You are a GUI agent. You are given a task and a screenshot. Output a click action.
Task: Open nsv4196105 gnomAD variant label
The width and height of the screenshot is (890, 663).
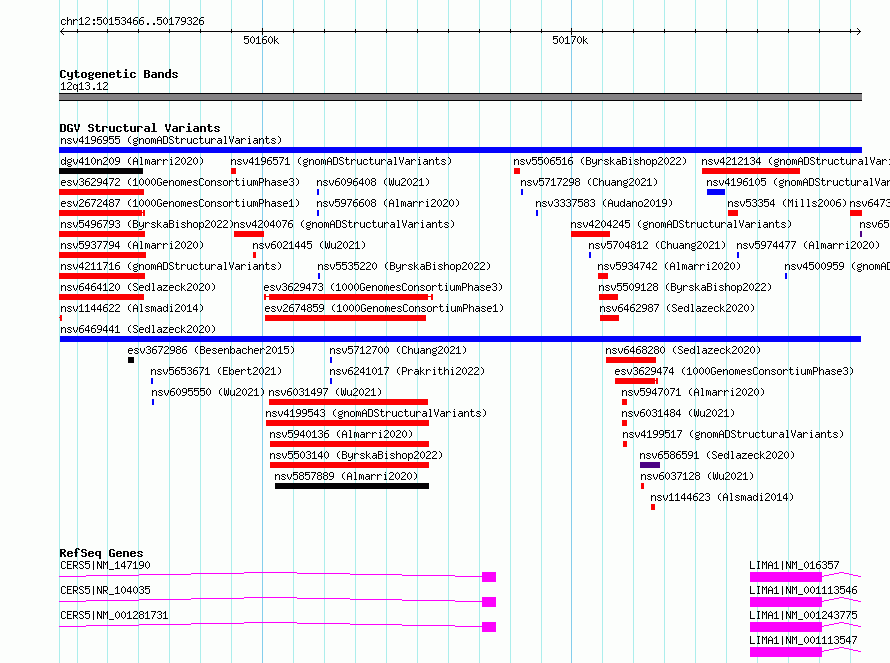[x=797, y=182]
